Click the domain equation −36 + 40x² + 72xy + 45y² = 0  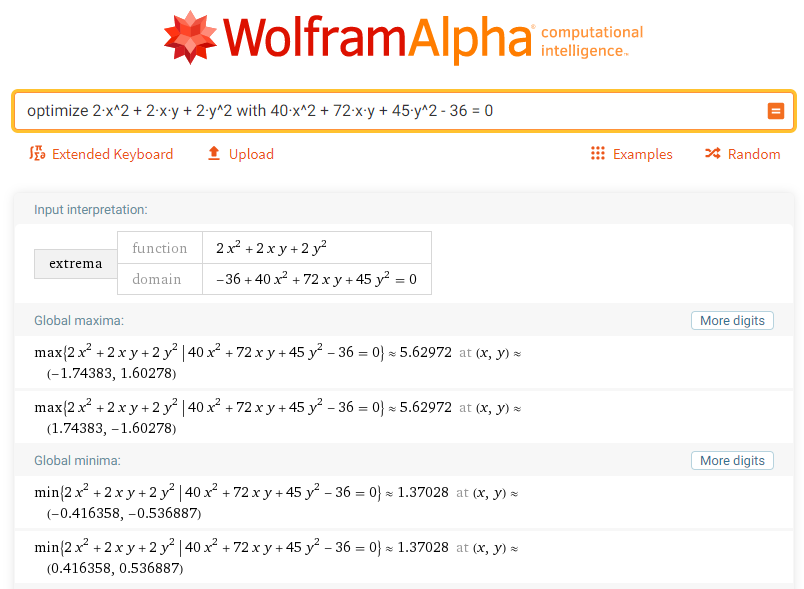(x=316, y=278)
